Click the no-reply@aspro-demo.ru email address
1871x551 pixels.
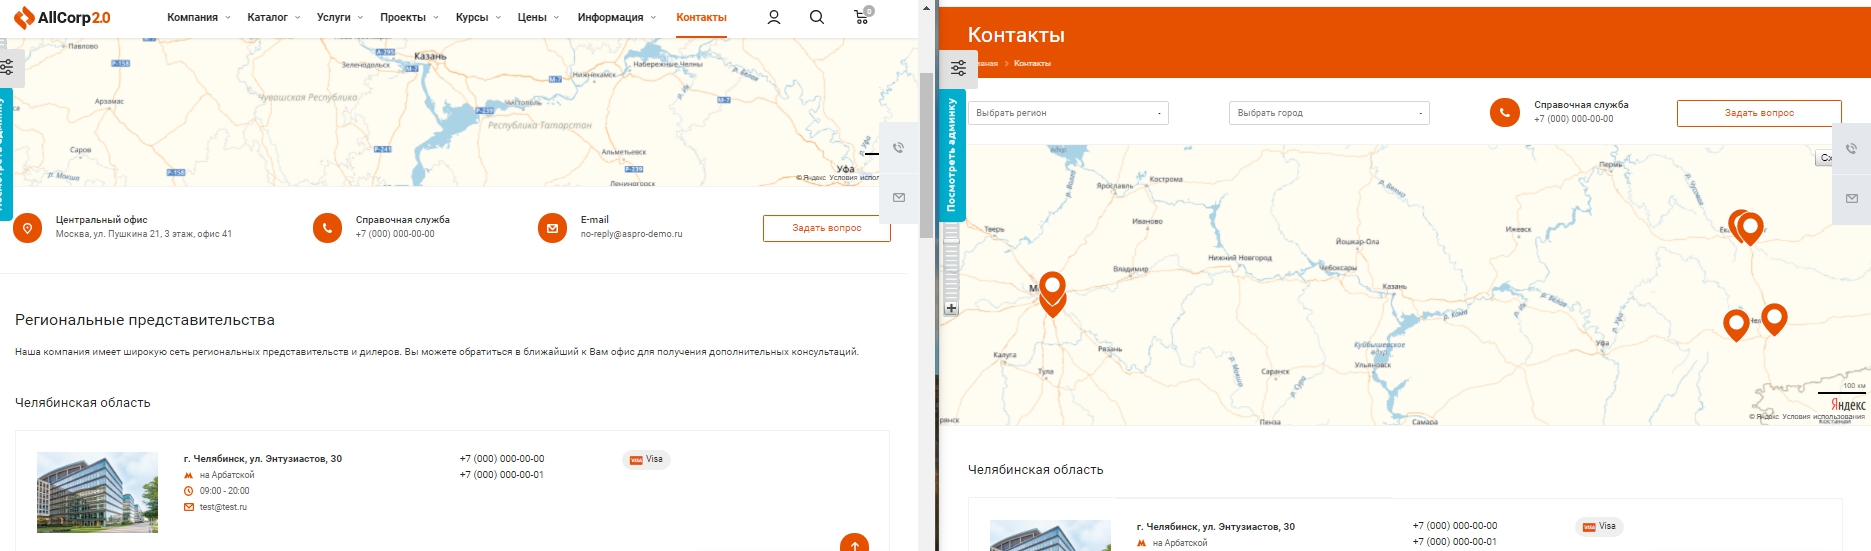coord(631,234)
